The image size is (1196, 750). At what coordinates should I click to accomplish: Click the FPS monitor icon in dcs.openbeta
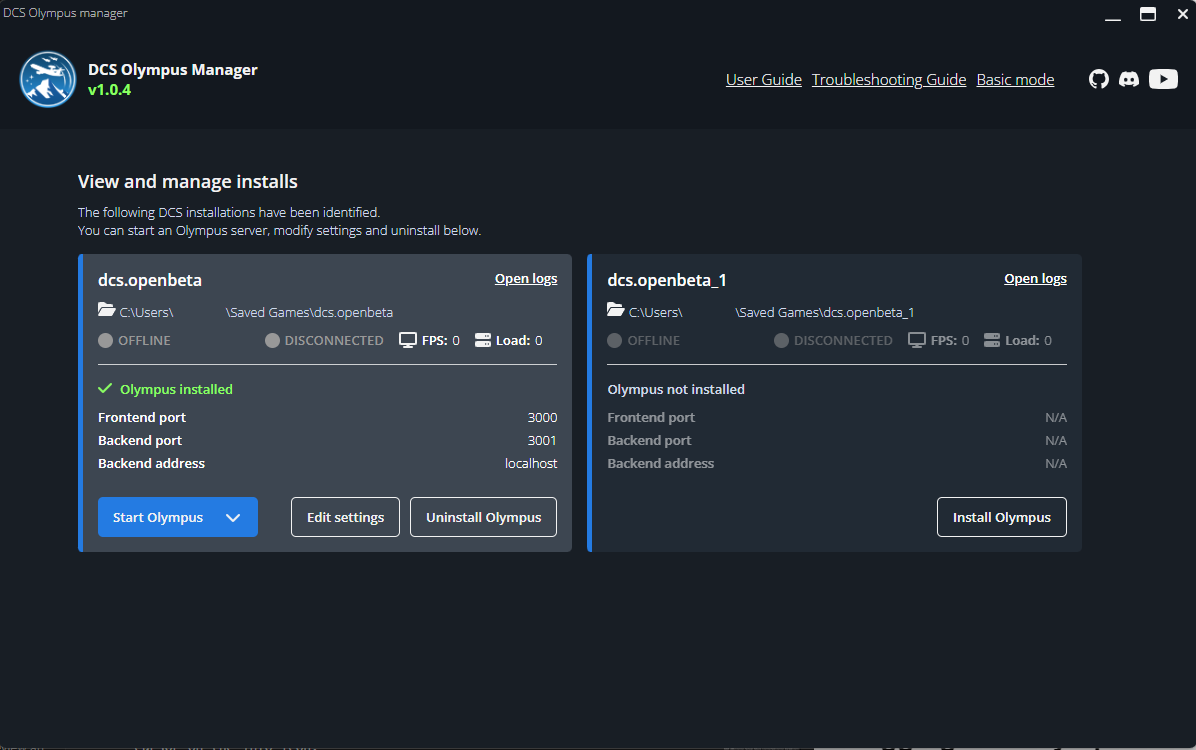pyautogui.click(x=408, y=340)
